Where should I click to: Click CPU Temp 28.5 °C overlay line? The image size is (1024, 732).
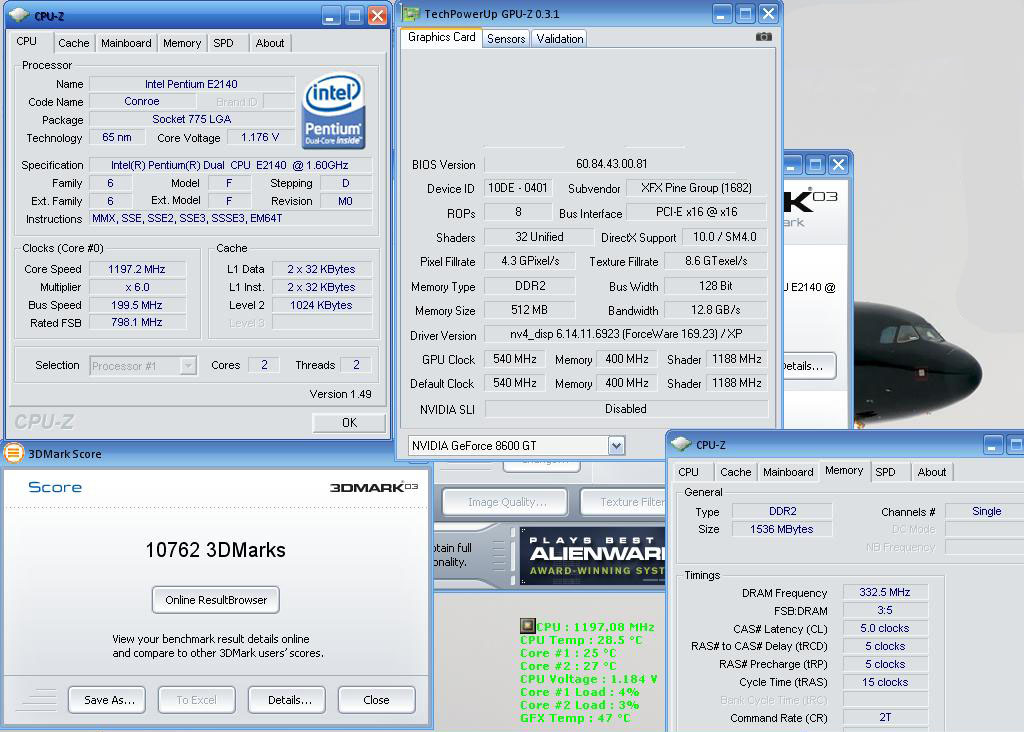point(581,640)
